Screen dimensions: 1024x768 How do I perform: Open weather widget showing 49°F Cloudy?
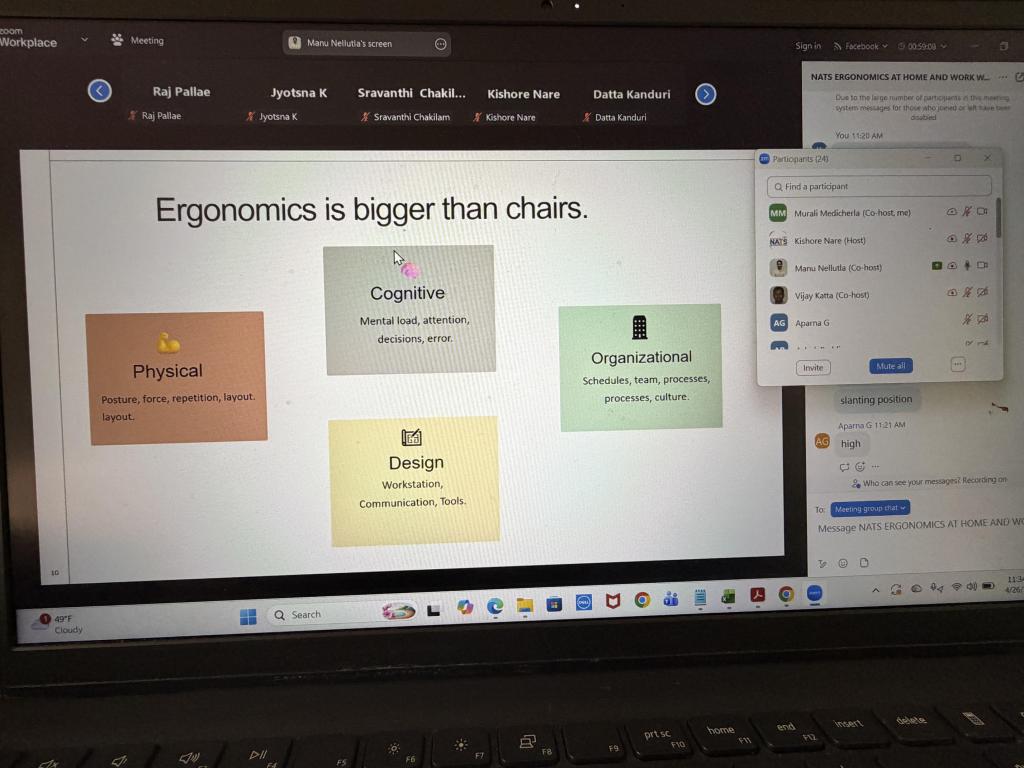[x=59, y=624]
